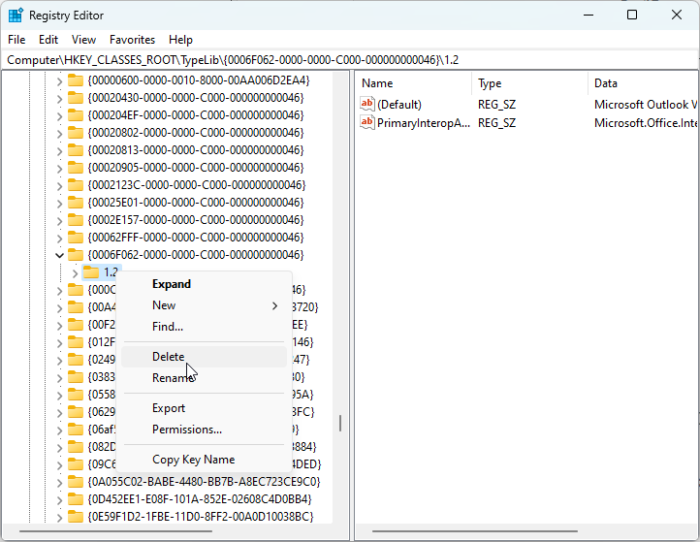Choose Delete from the context menu

pyautogui.click(x=204, y=357)
